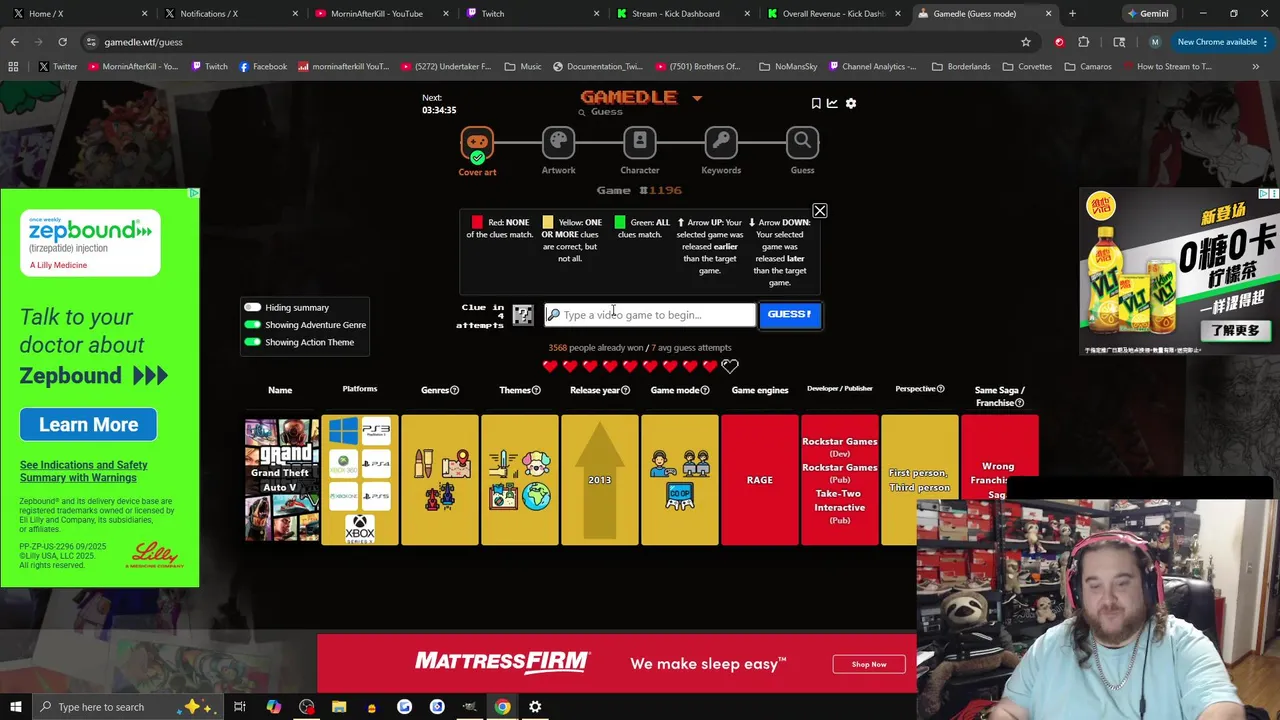Toggle the Showing Action Theme switch
Screen dimensions: 1280x720
point(252,342)
